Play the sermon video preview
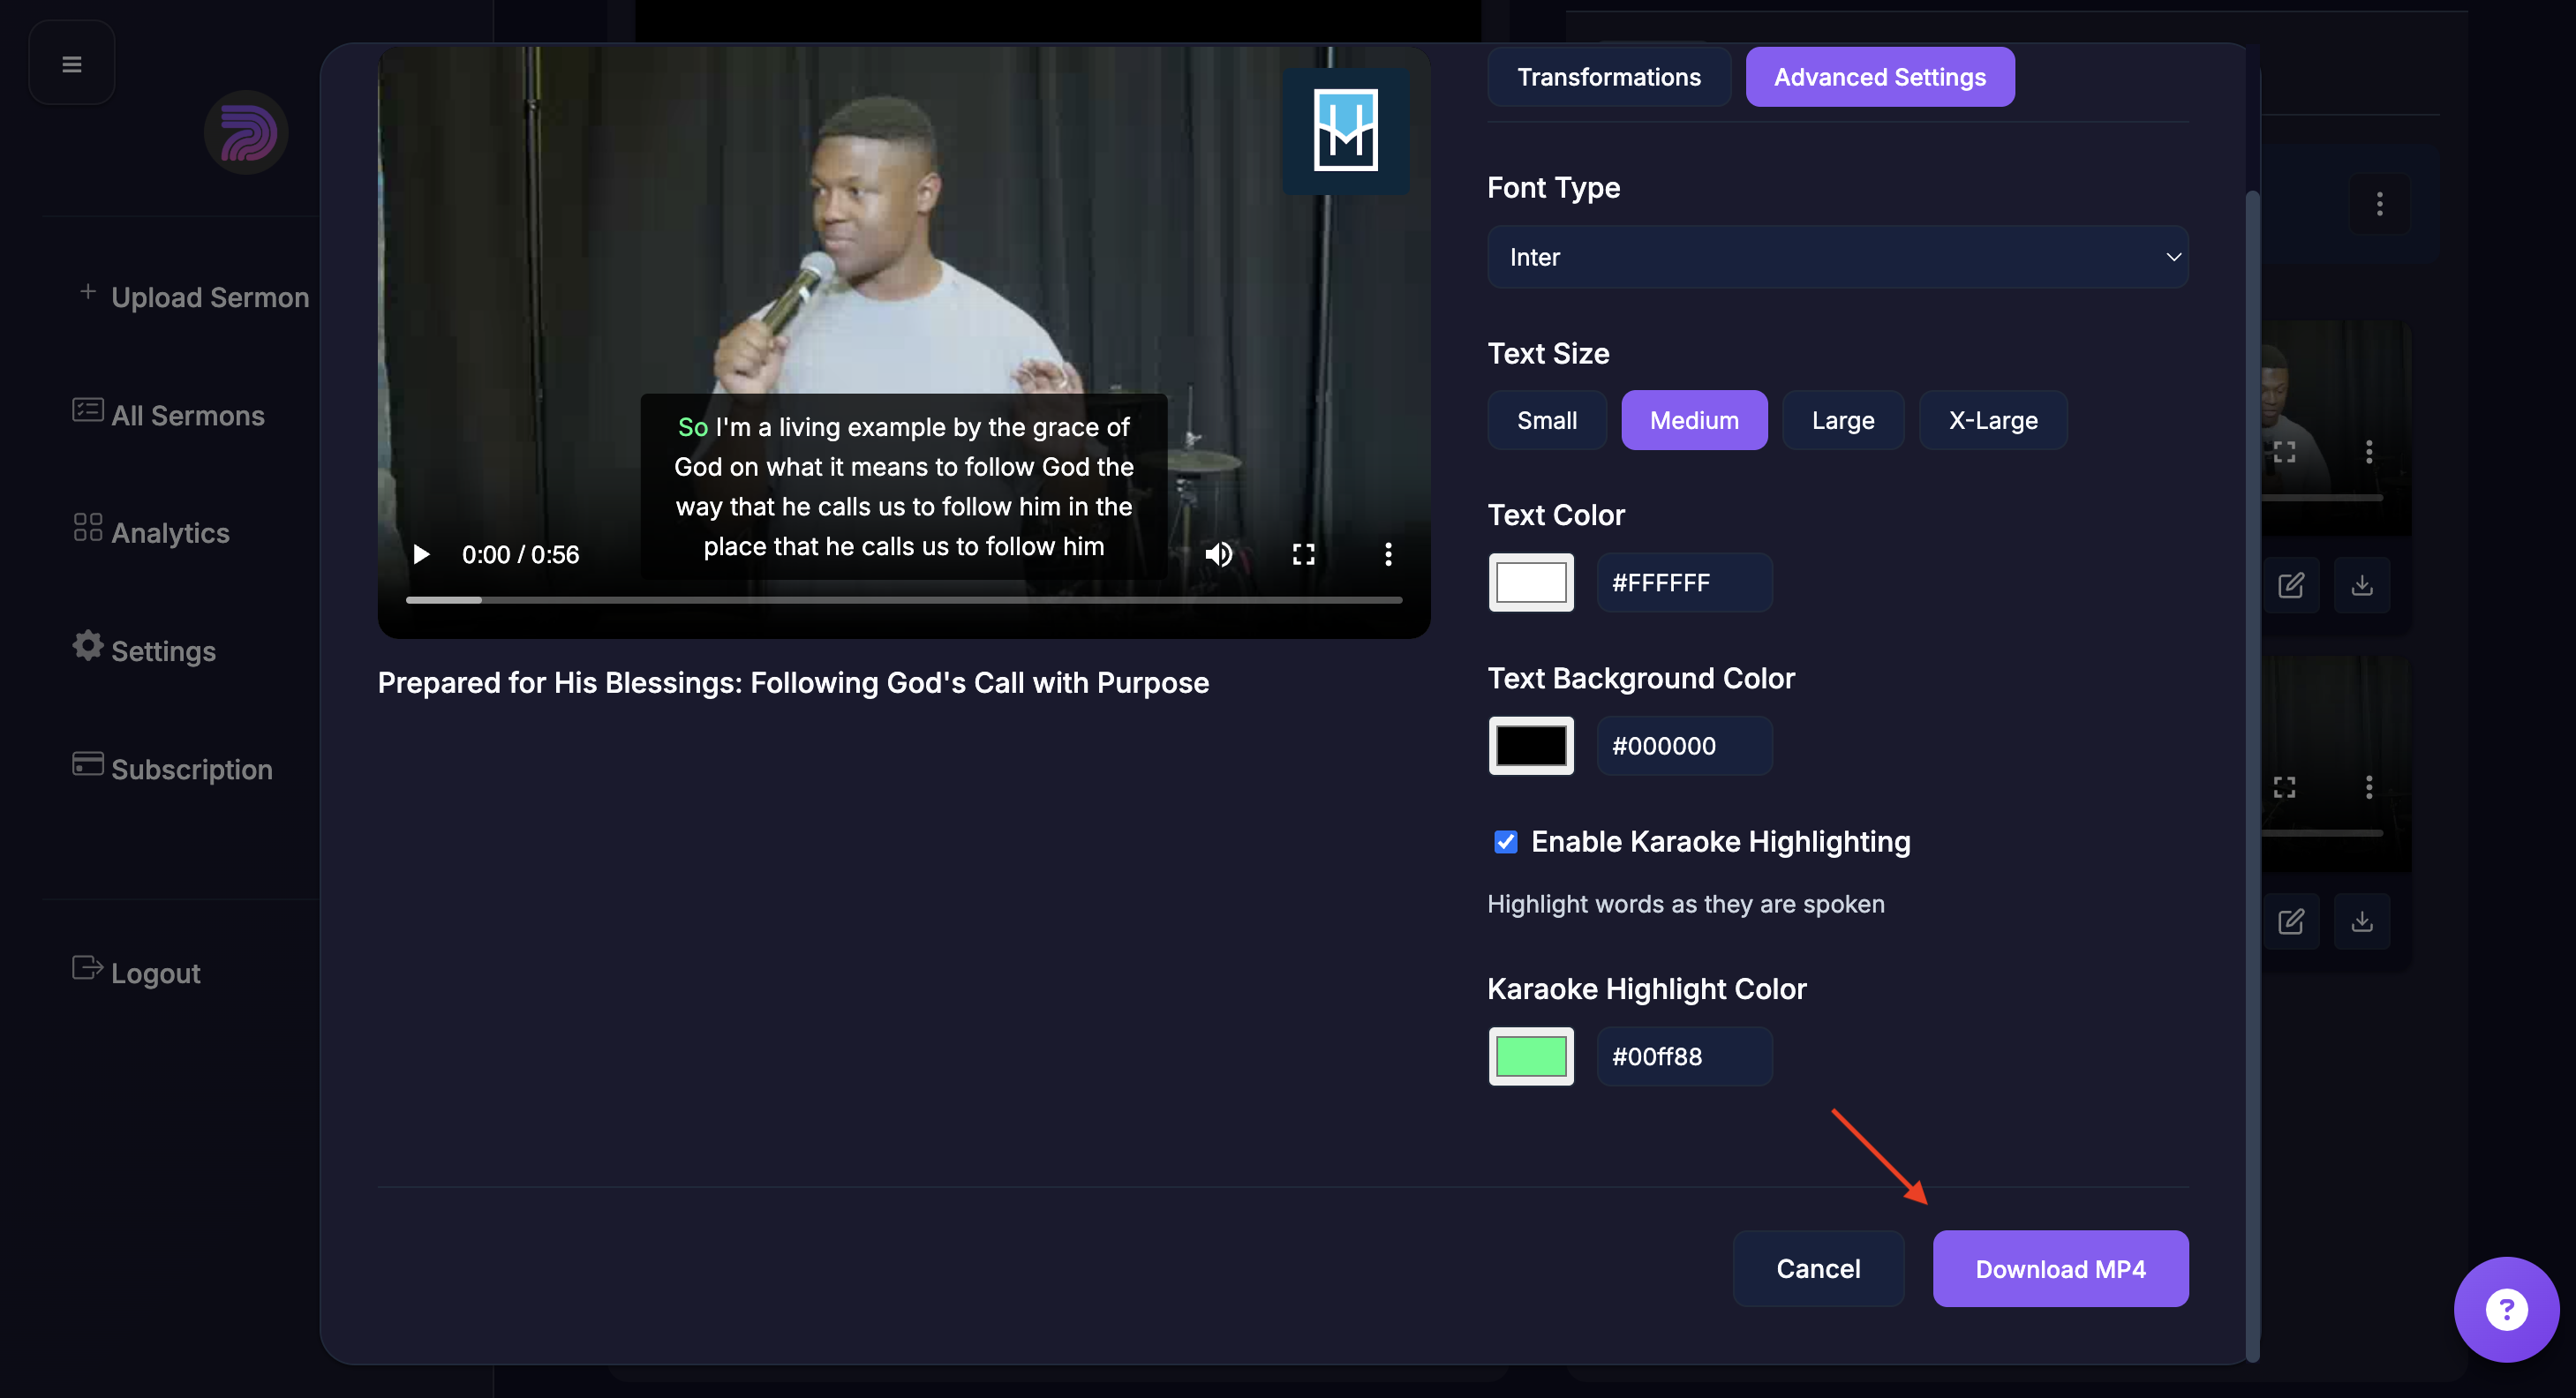This screenshot has height=1398, width=2576. pos(421,554)
